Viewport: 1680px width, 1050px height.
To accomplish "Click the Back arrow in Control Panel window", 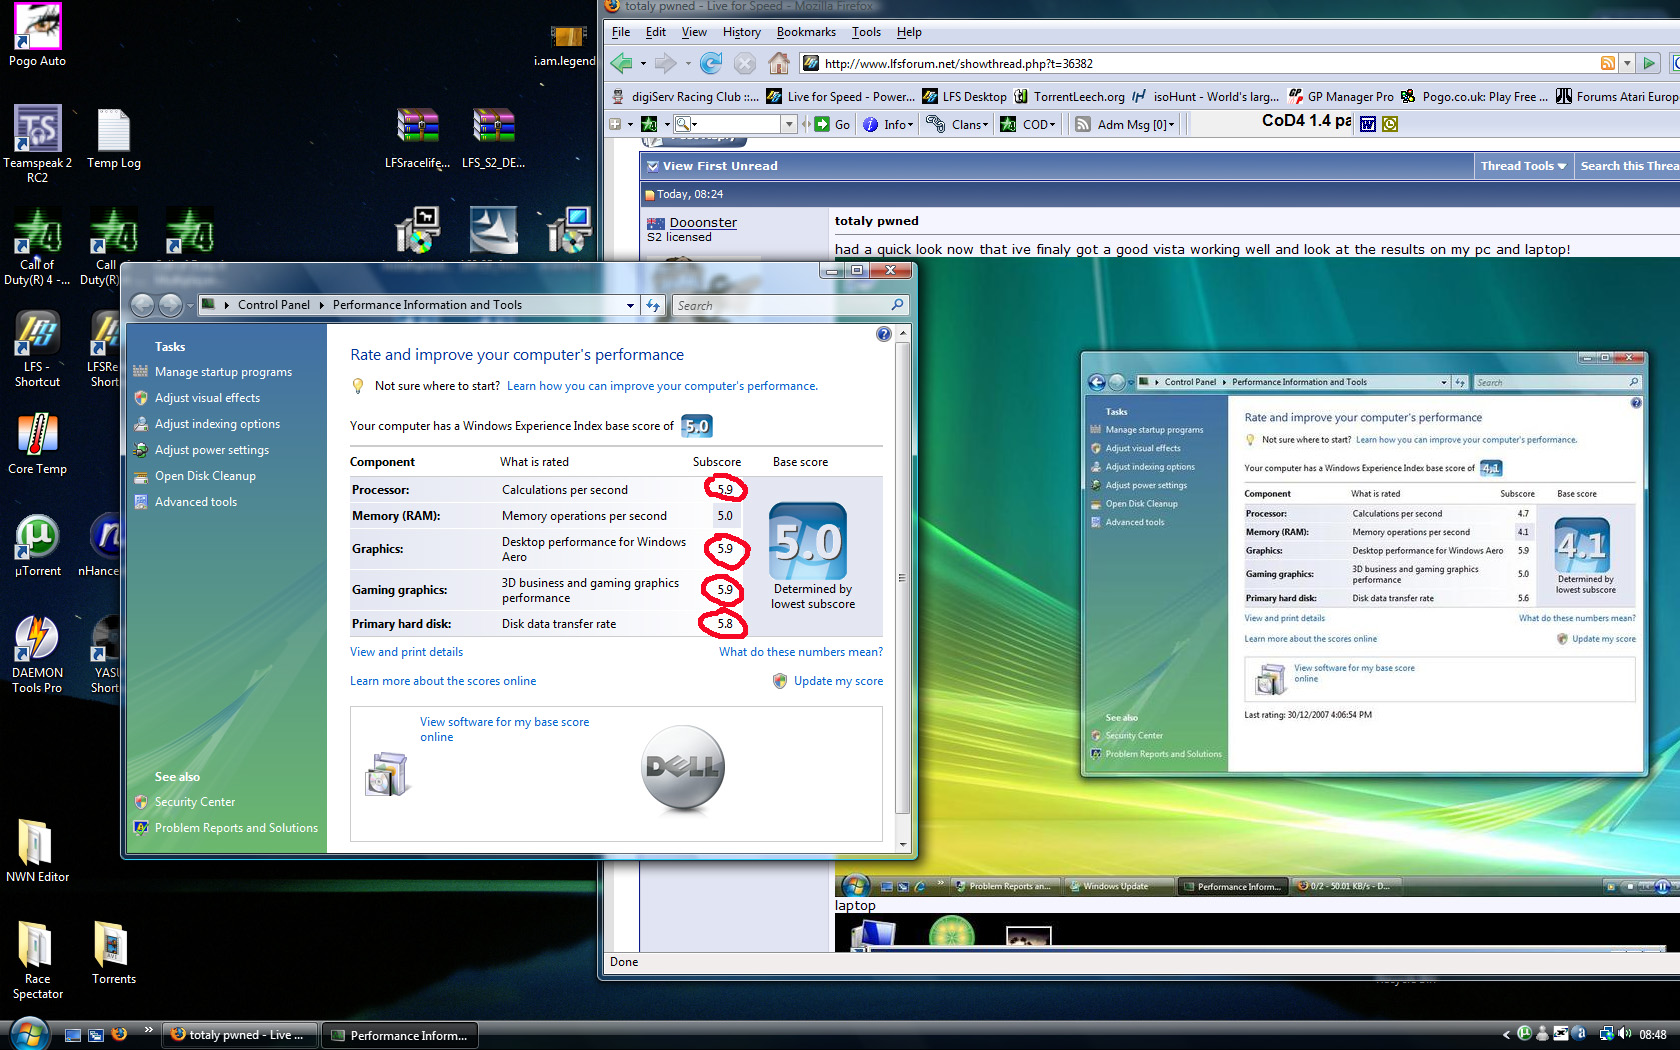I will pos(142,305).
